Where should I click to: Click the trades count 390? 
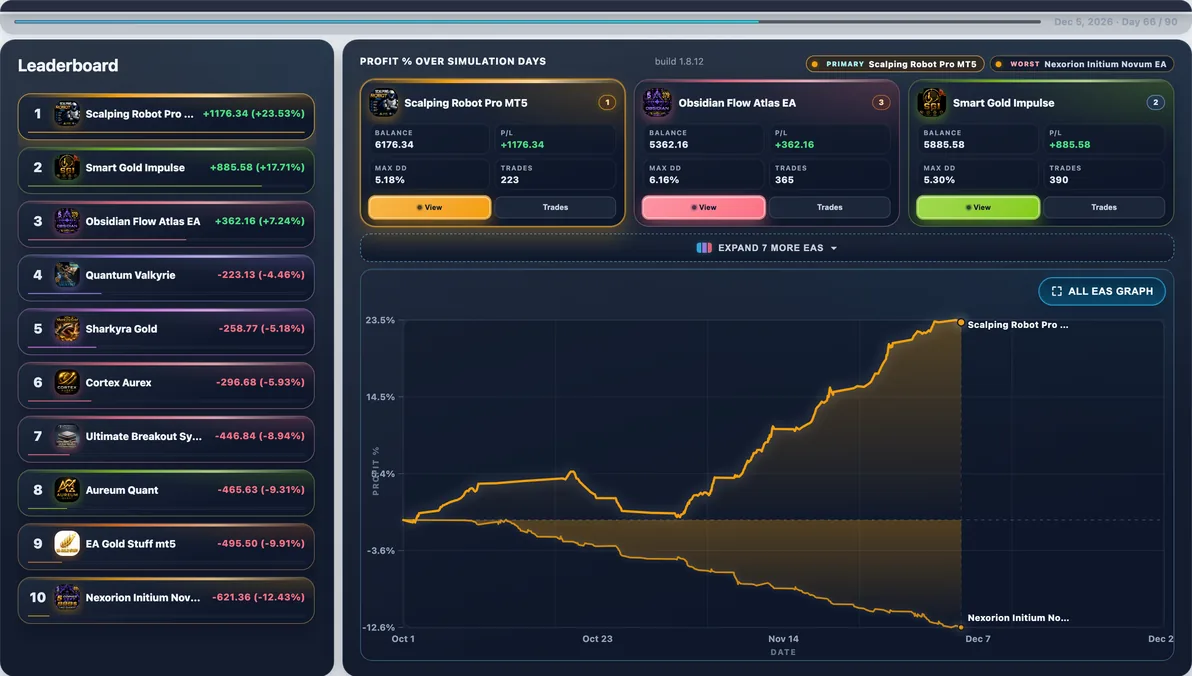1058,180
